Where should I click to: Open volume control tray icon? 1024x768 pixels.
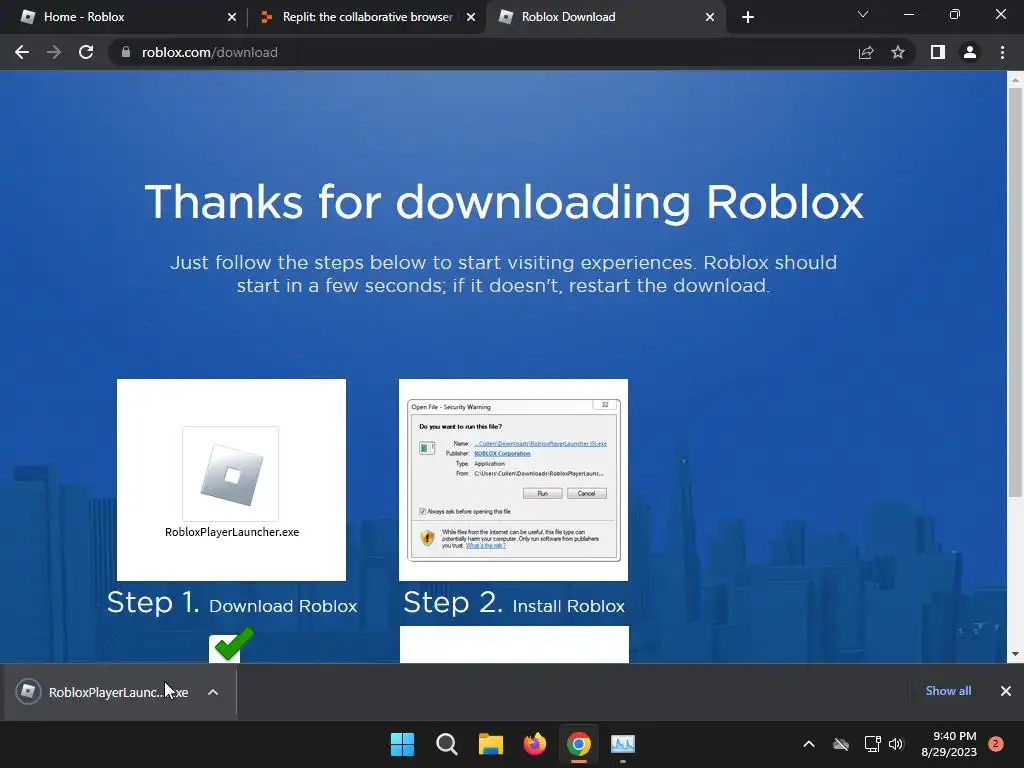(896, 744)
